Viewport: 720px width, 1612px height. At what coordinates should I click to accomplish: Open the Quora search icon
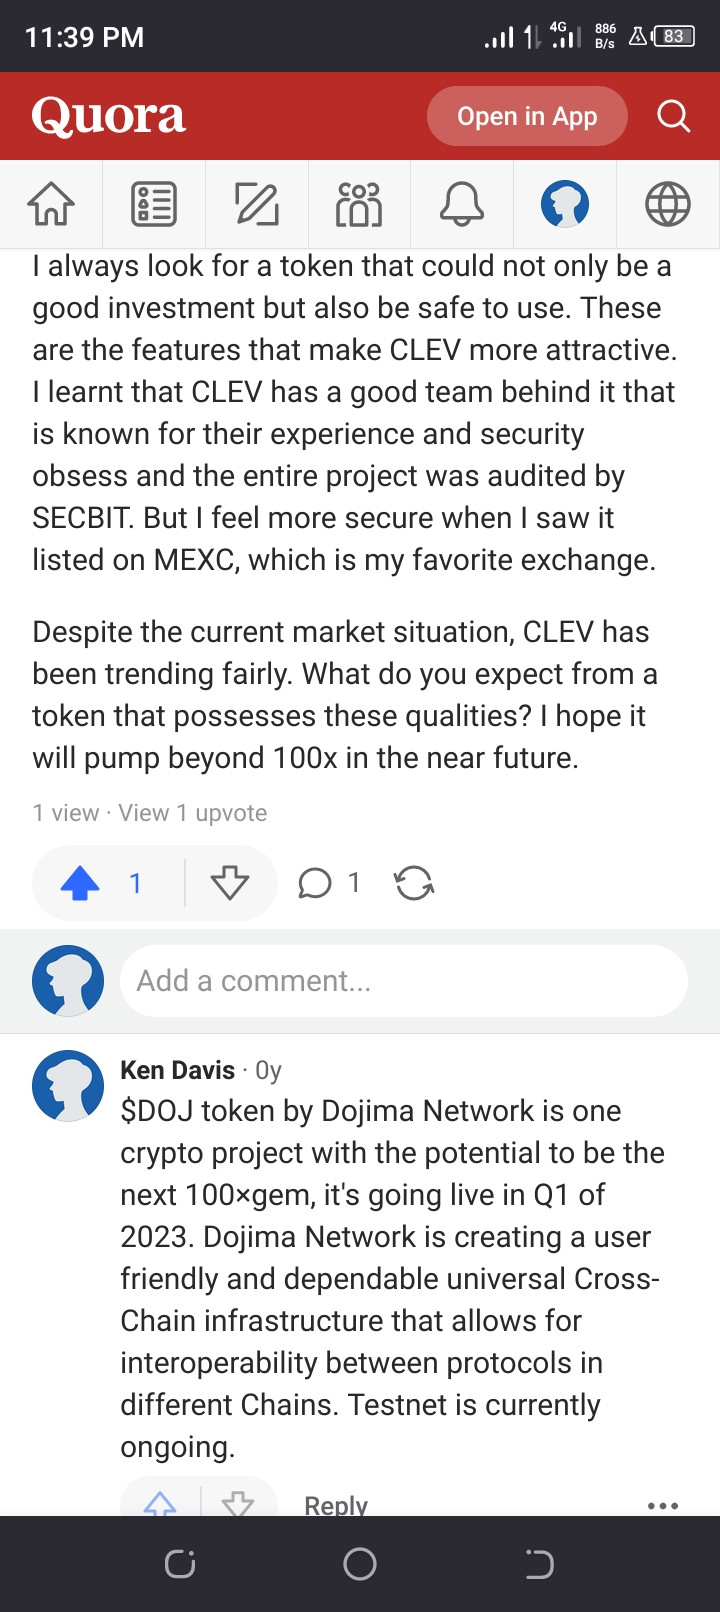[x=673, y=116]
